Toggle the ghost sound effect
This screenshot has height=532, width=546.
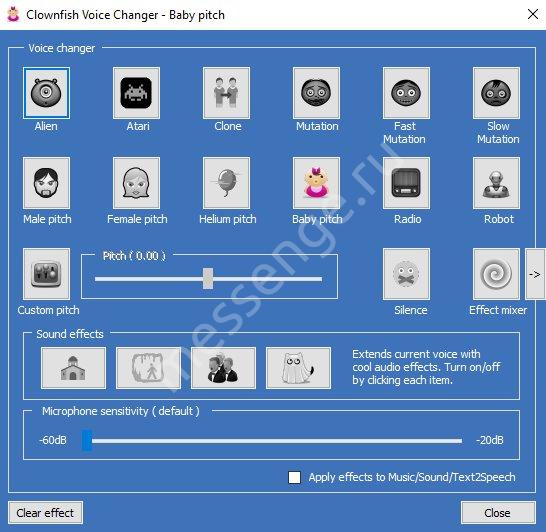pos(298,368)
